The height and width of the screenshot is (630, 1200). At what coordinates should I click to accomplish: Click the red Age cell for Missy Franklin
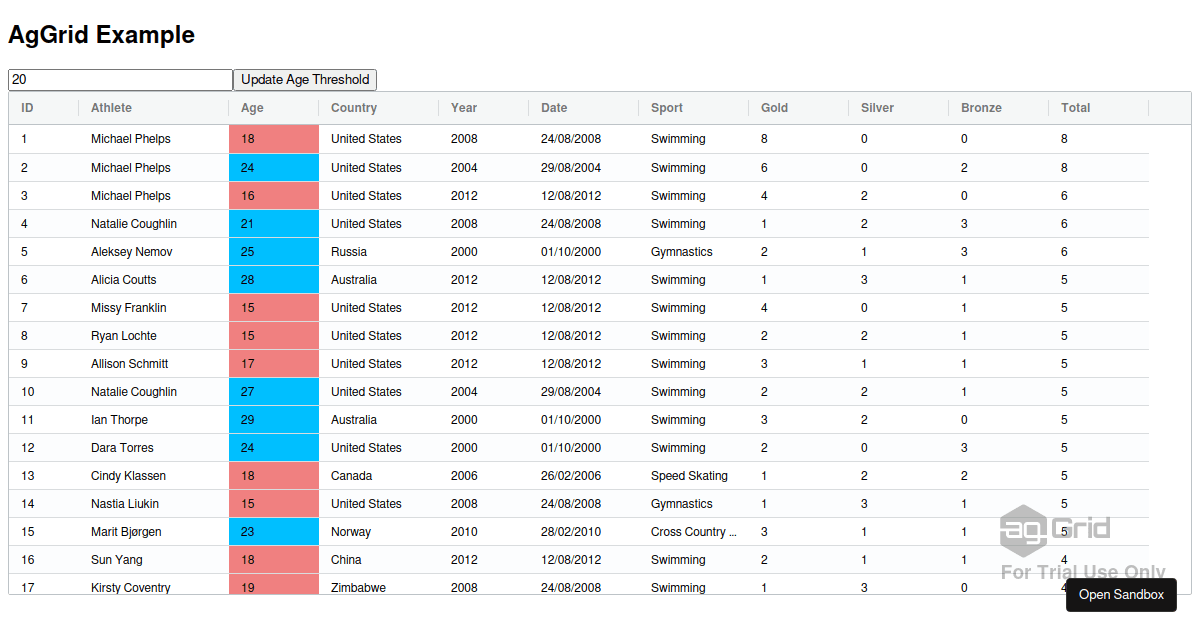click(x=273, y=307)
